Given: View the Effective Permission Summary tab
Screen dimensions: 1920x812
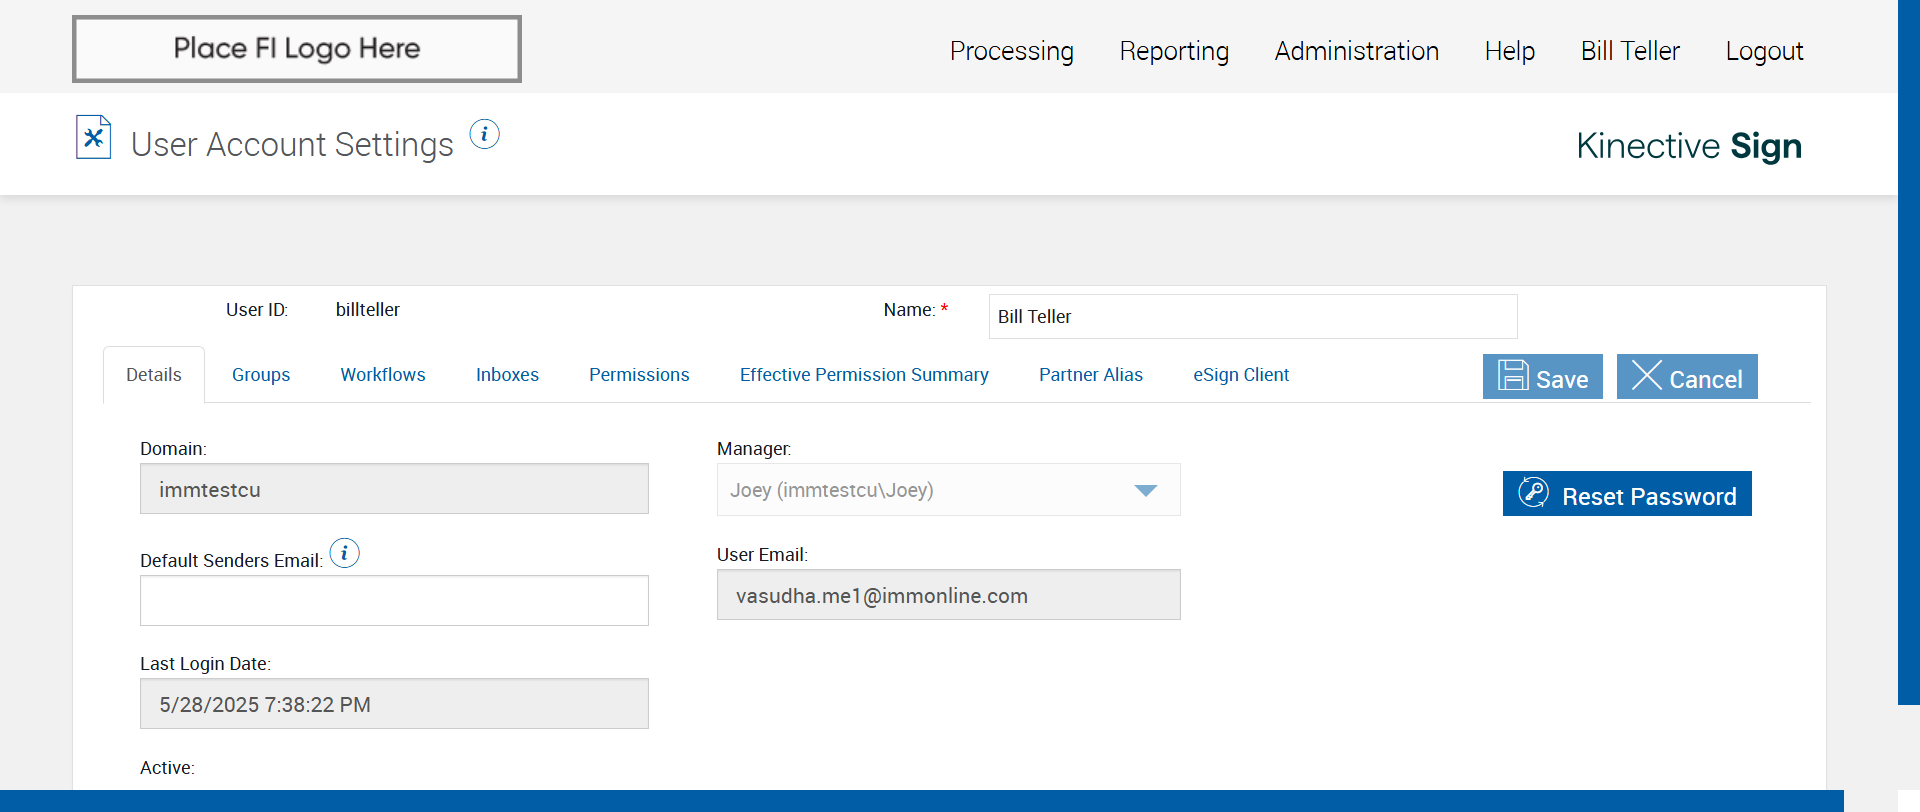Looking at the screenshot, I should 864,375.
